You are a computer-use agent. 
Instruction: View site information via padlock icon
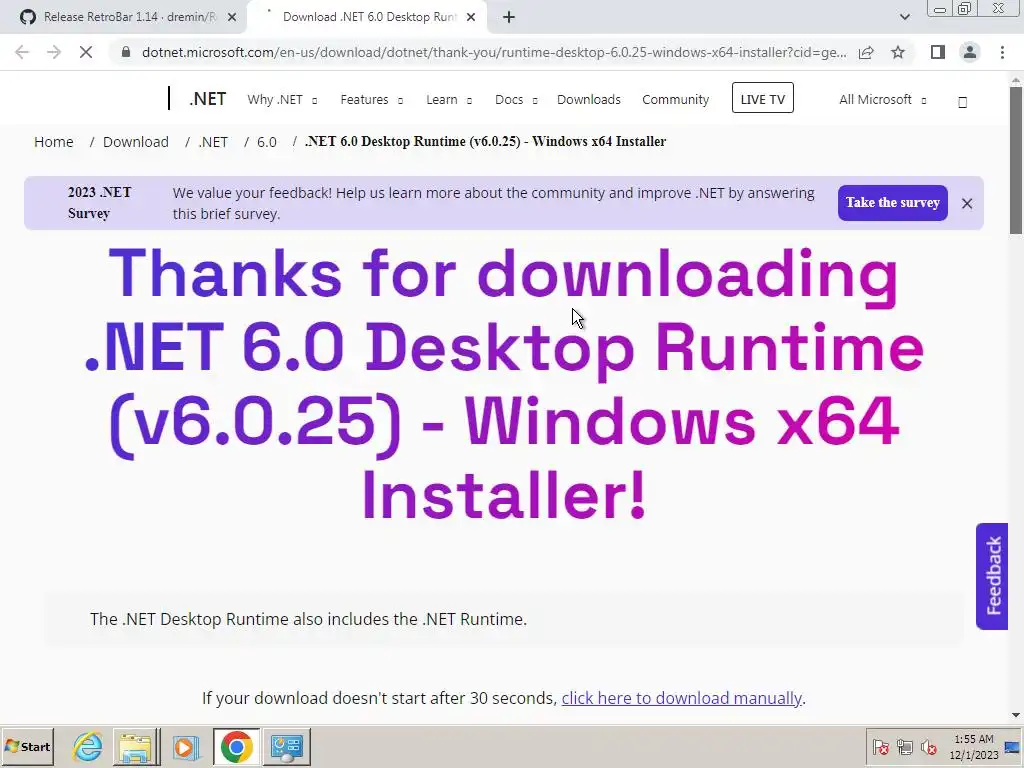pyautogui.click(x=126, y=52)
